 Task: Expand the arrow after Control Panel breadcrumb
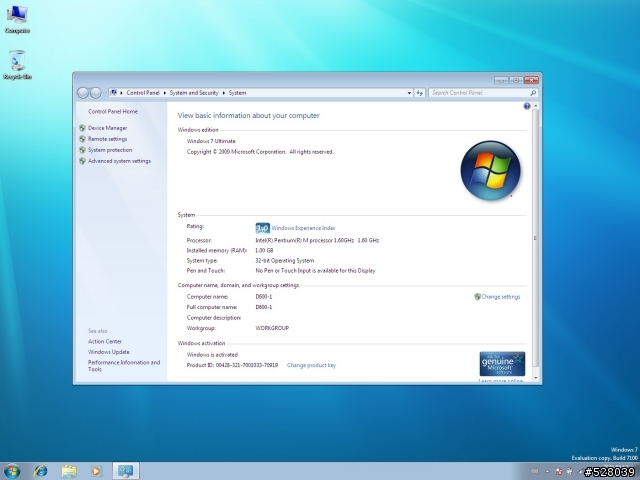pos(164,93)
